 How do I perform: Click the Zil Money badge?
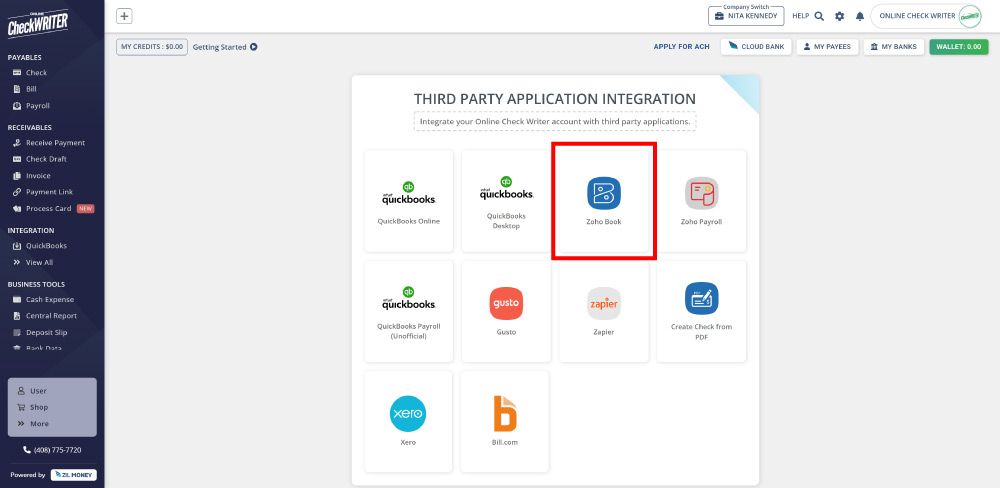click(x=73, y=475)
